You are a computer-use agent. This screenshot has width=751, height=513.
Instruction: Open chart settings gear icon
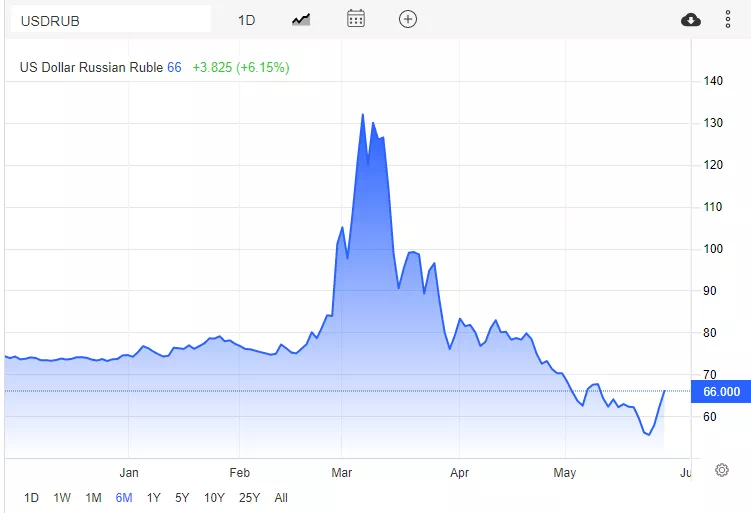point(721,470)
